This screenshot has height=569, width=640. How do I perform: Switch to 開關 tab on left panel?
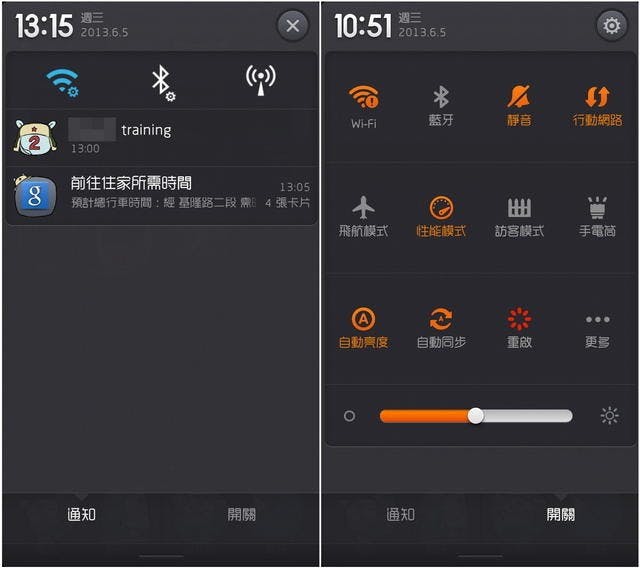(242, 514)
